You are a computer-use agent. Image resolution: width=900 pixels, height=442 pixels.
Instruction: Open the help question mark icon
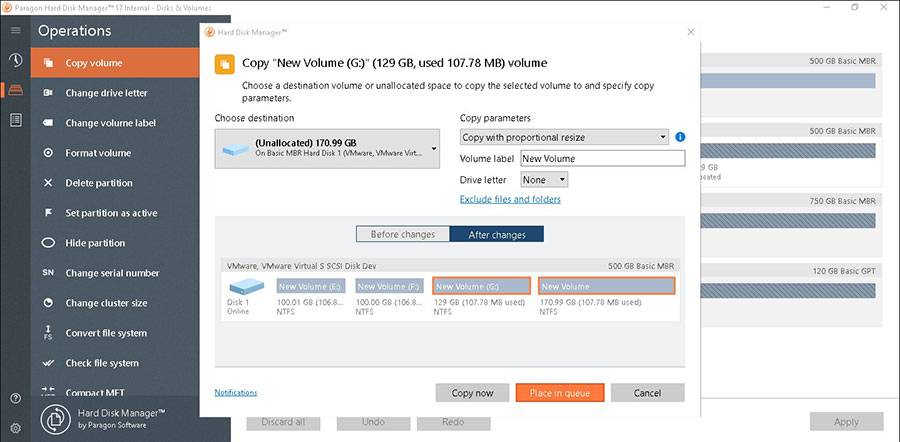(x=15, y=398)
